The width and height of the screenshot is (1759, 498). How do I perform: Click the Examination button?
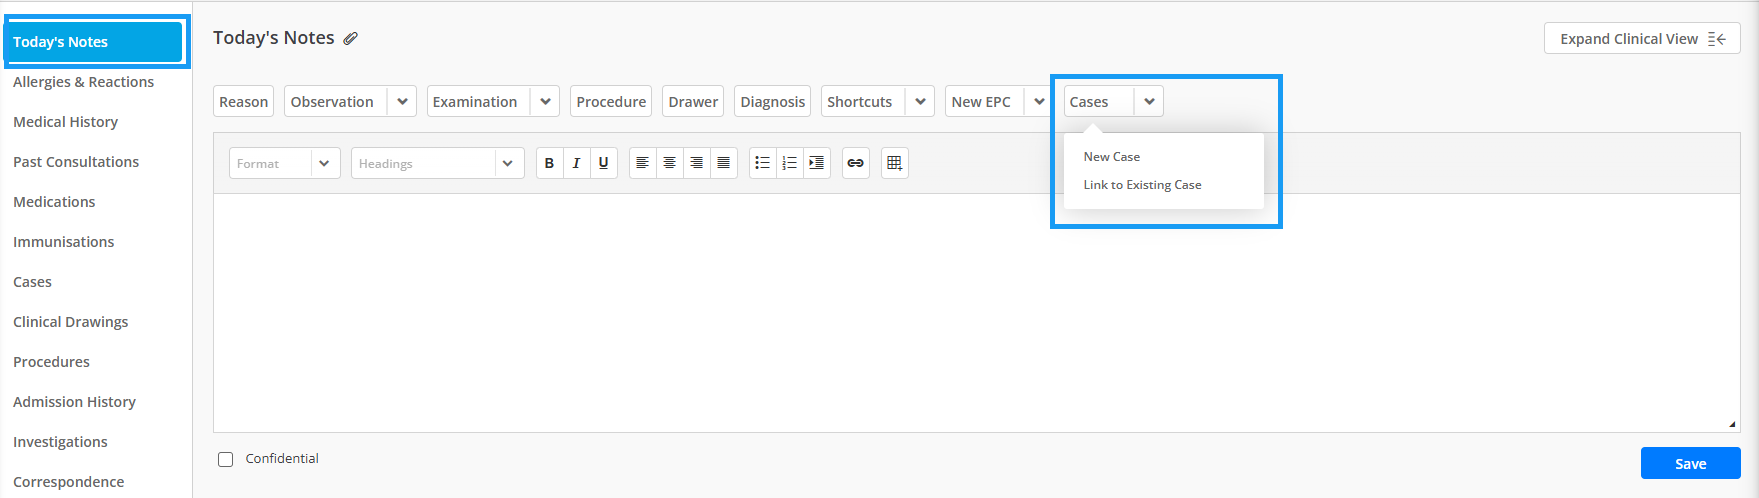479,101
